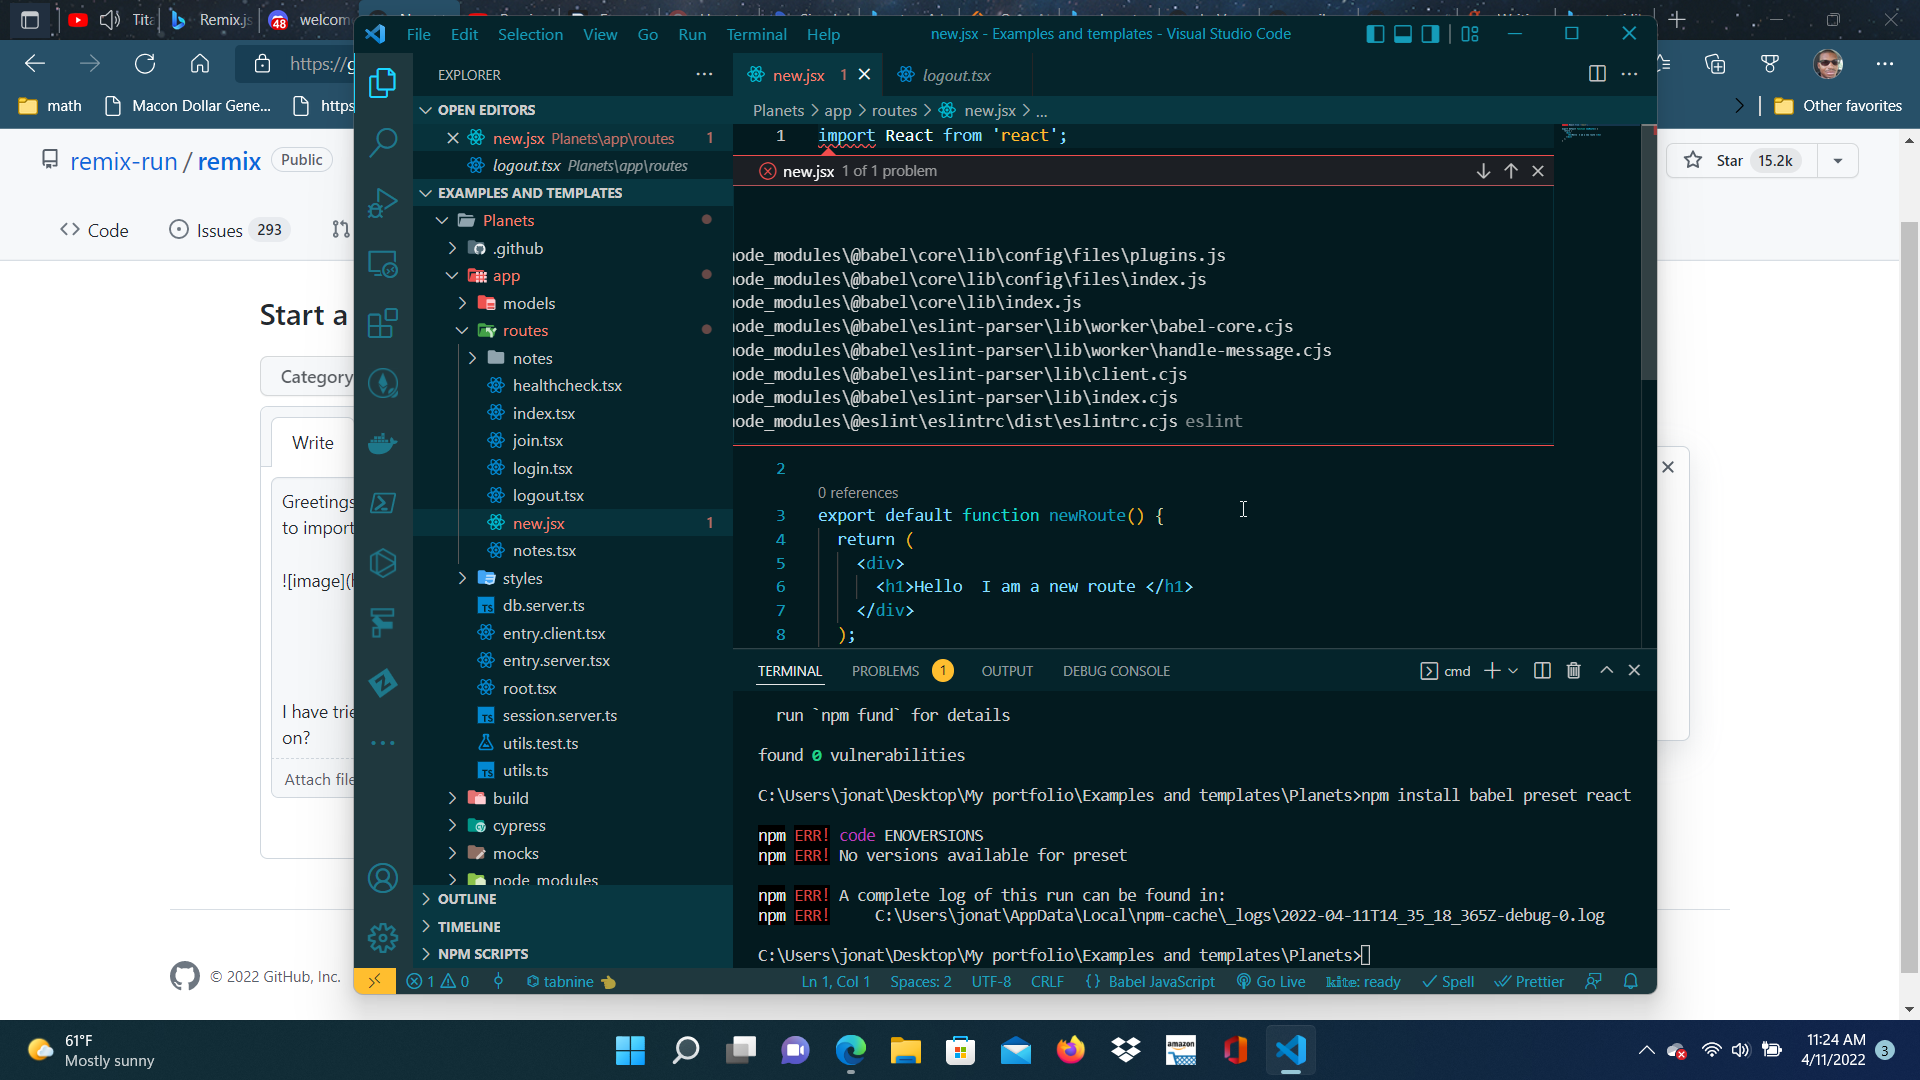Image resolution: width=1920 pixels, height=1080 pixels.
Task: Open the Selection menu
Action: (x=530, y=34)
